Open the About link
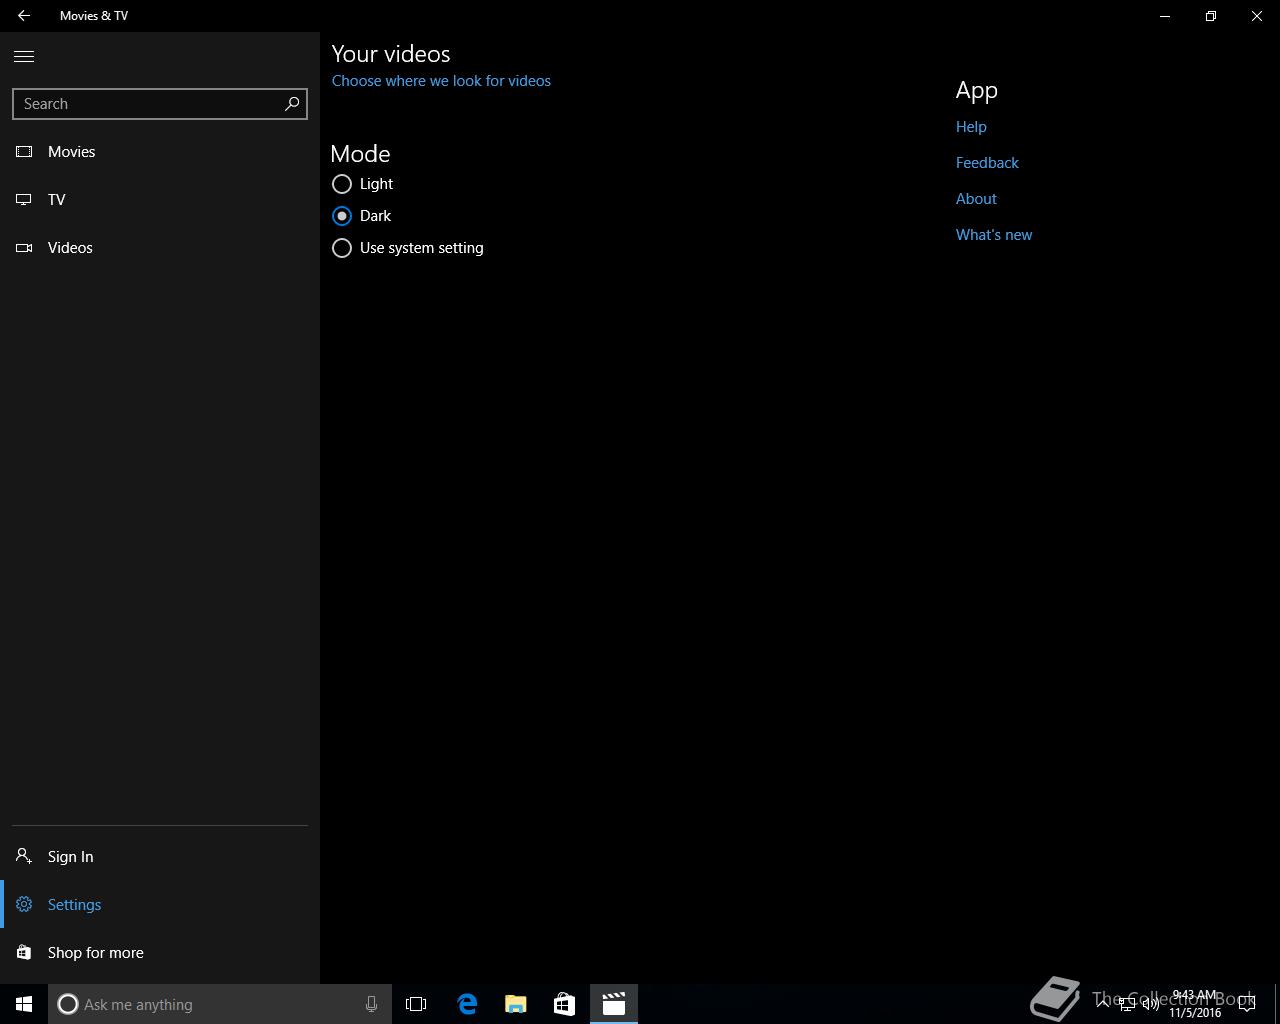Viewport: 1280px width, 1024px height. pos(976,199)
